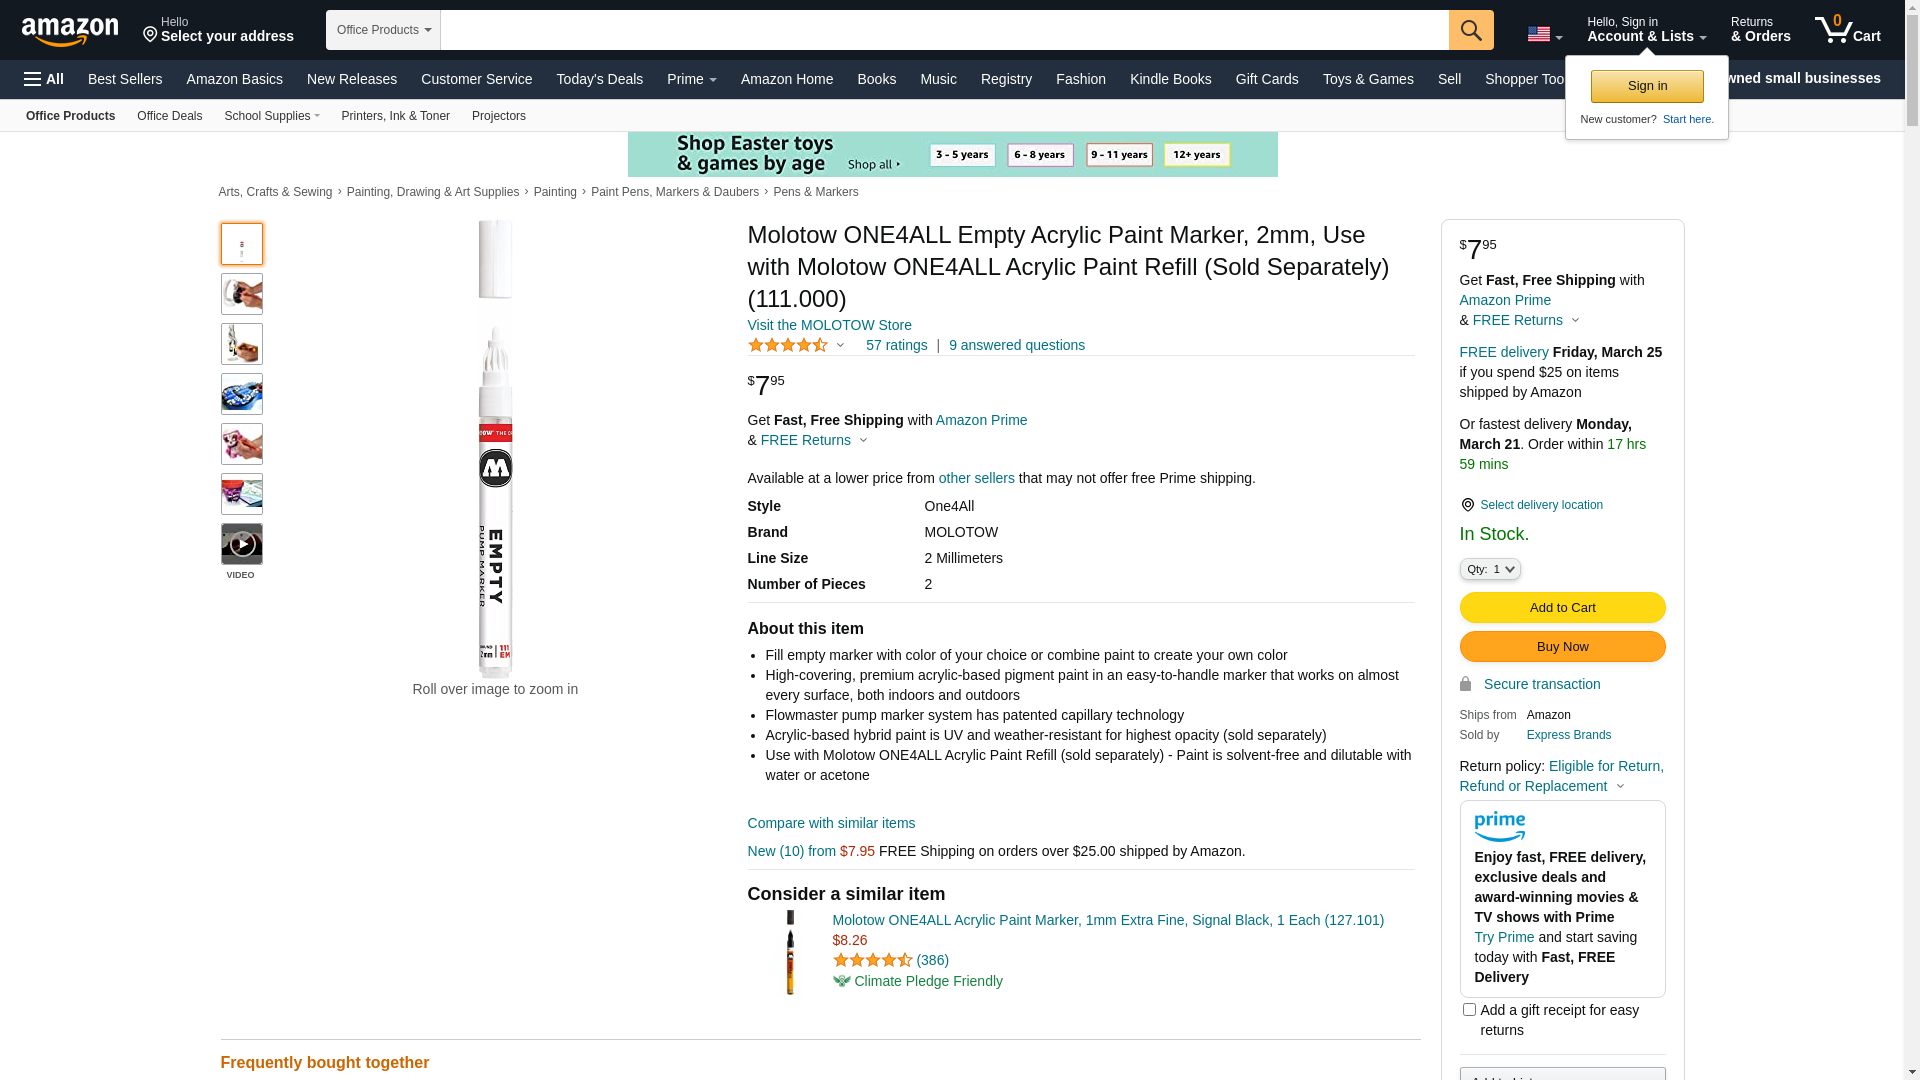Open the Office Products search category dropdown
The image size is (1920, 1080).
(x=383, y=30)
